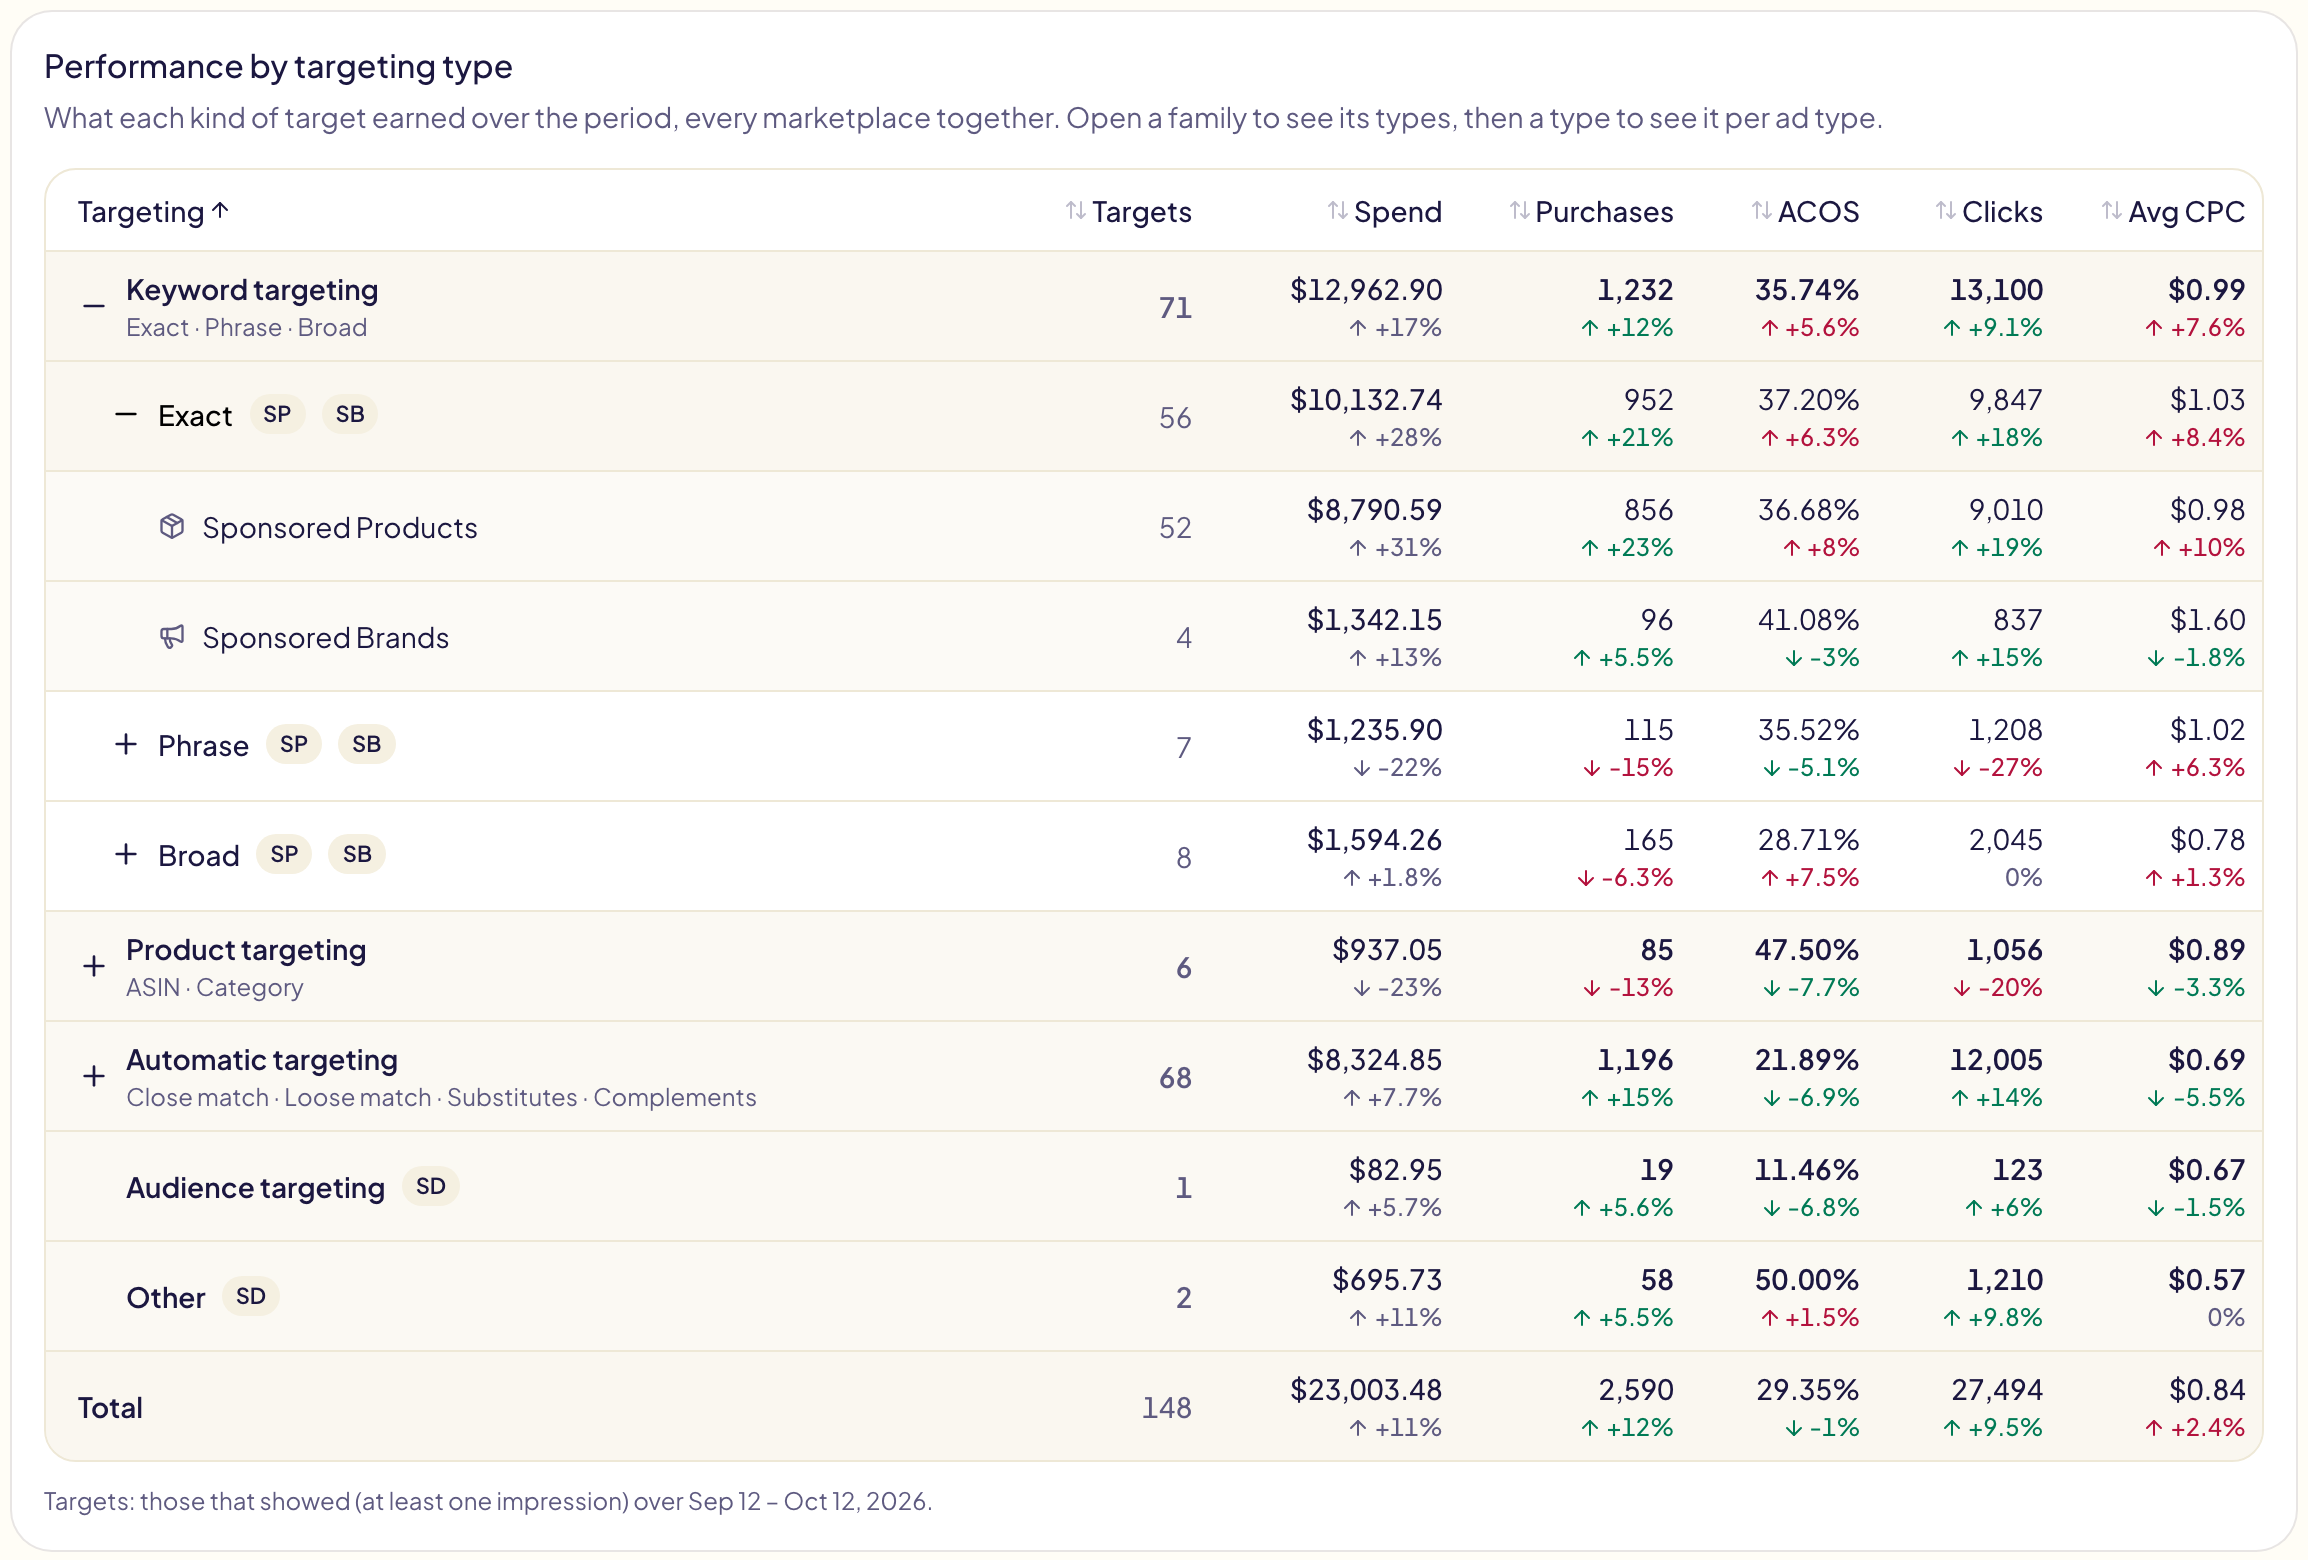
Task: Select the Sponsored Products row label
Action: (x=340, y=528)
